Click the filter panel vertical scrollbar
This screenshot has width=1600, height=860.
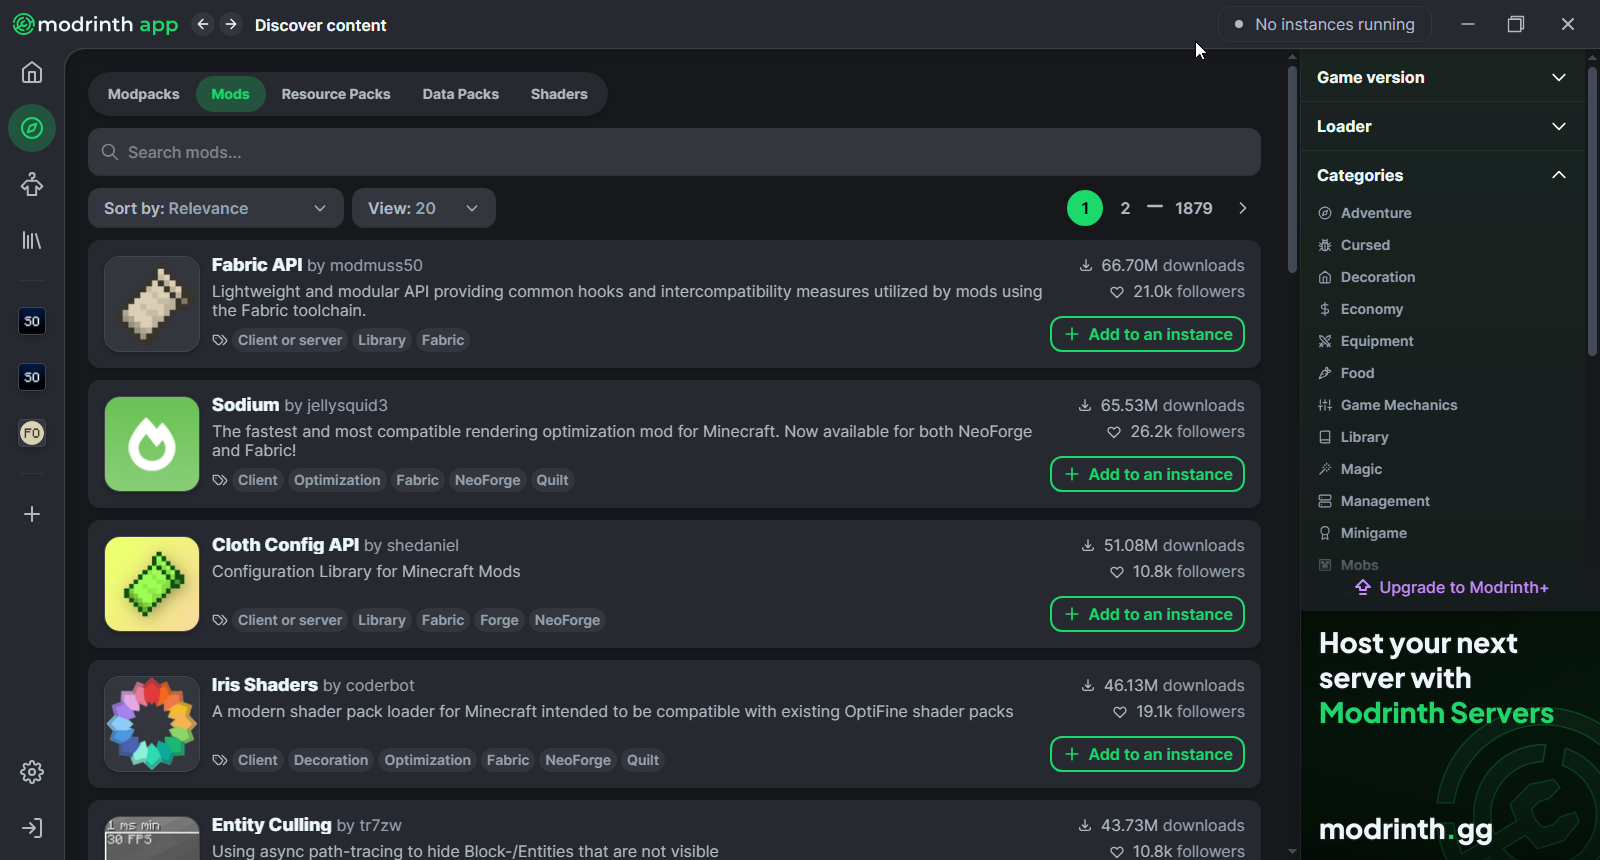click(x=1593, y=210)
